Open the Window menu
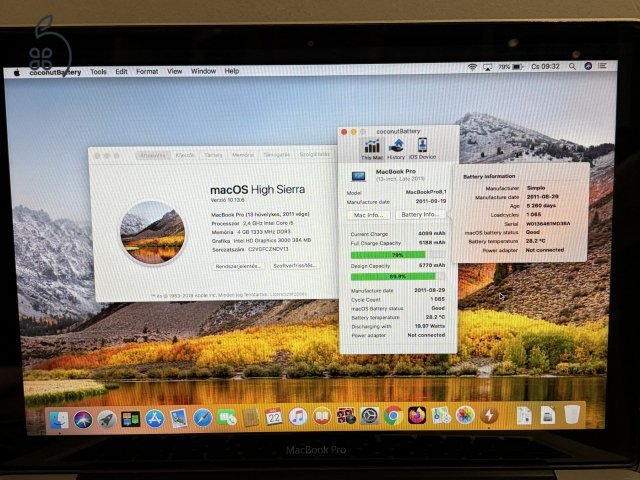640x480 pixels. coord(203,71)
